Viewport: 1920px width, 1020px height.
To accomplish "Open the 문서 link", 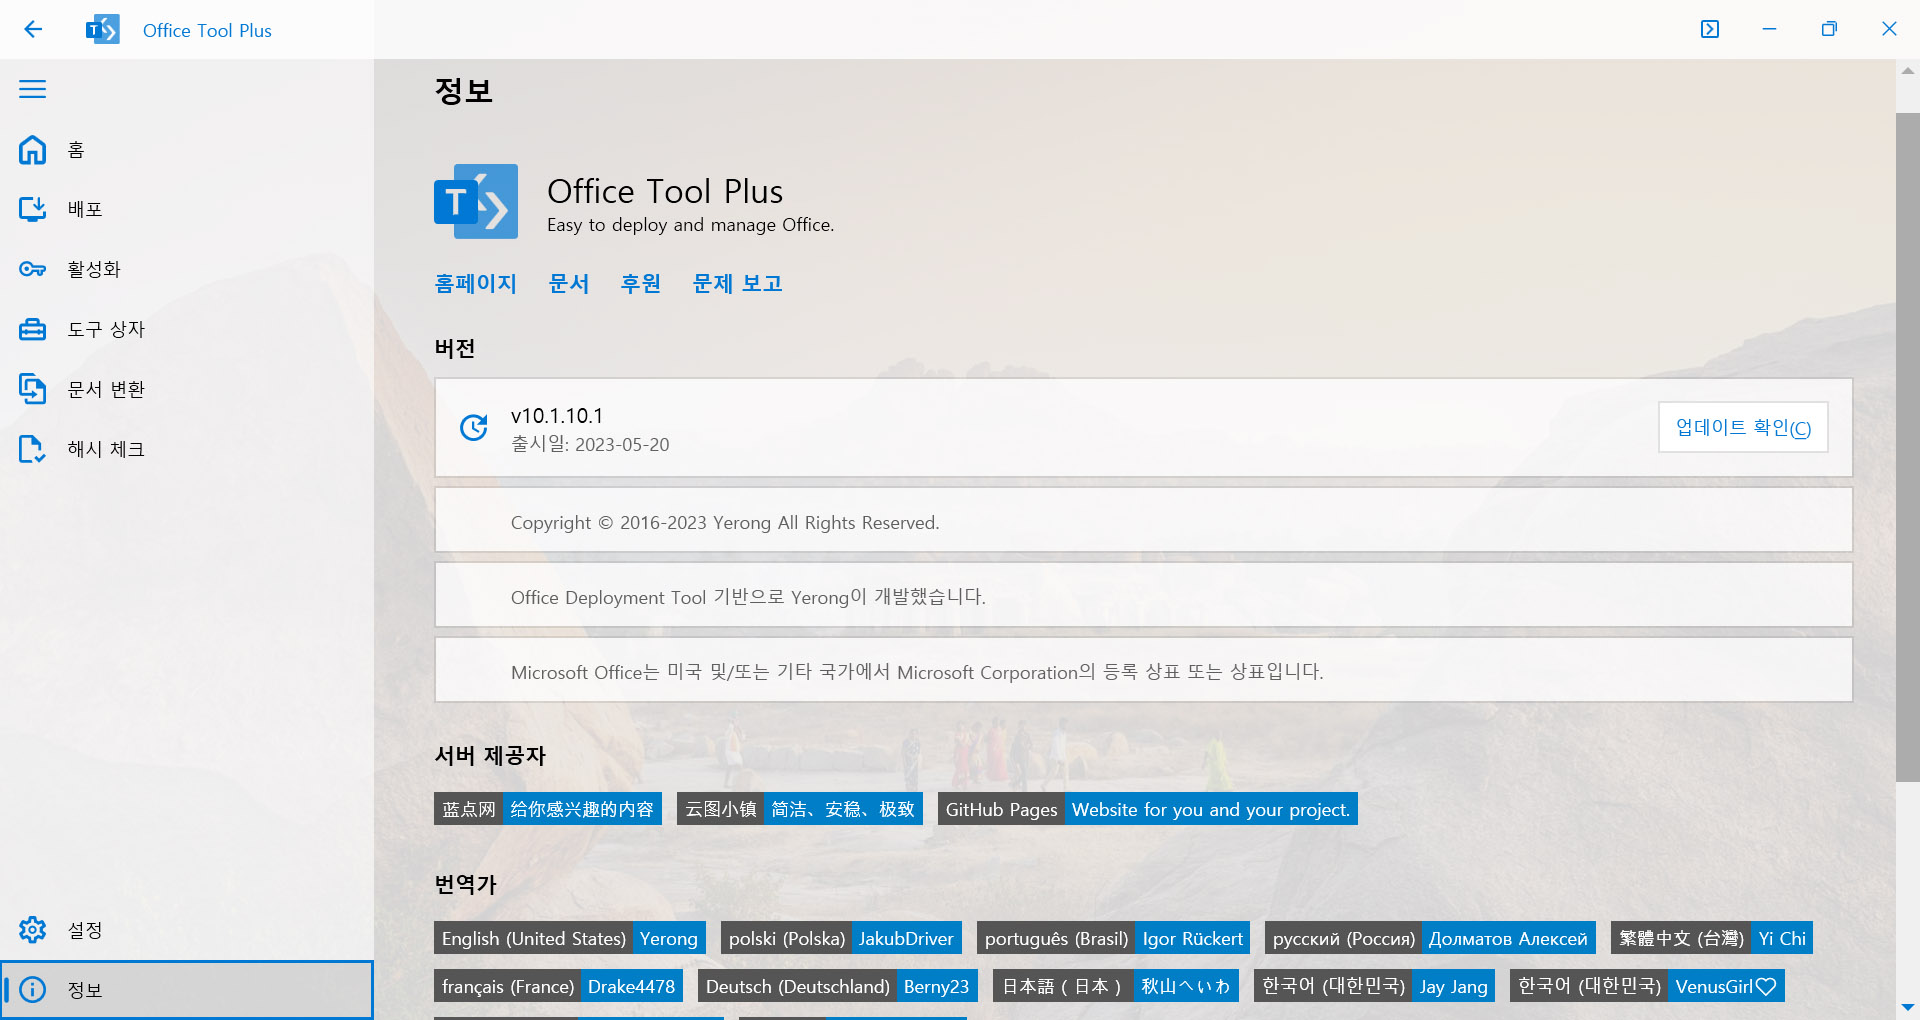I will pyautogui.click(x=569, y=284).
